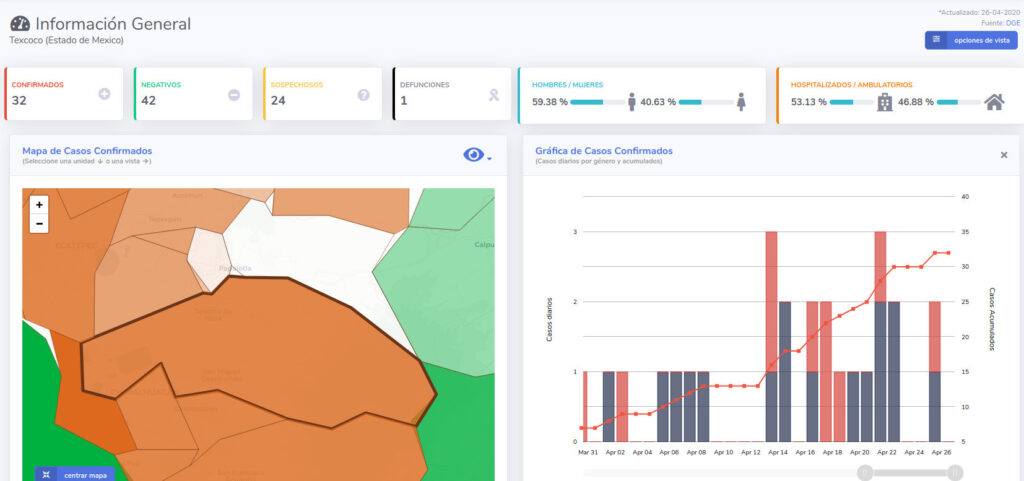The height and width of the screenshot is (481, 1024).
Task: Click the female figure icon
Action: click(741, 102)
